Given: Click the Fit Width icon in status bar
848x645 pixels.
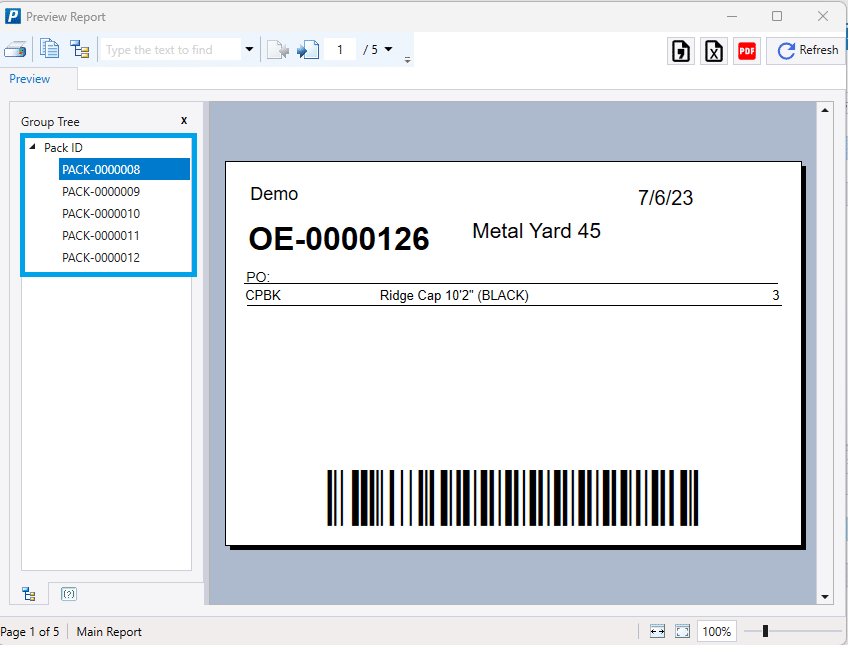Looking at the screenshot, I should 657,631.
